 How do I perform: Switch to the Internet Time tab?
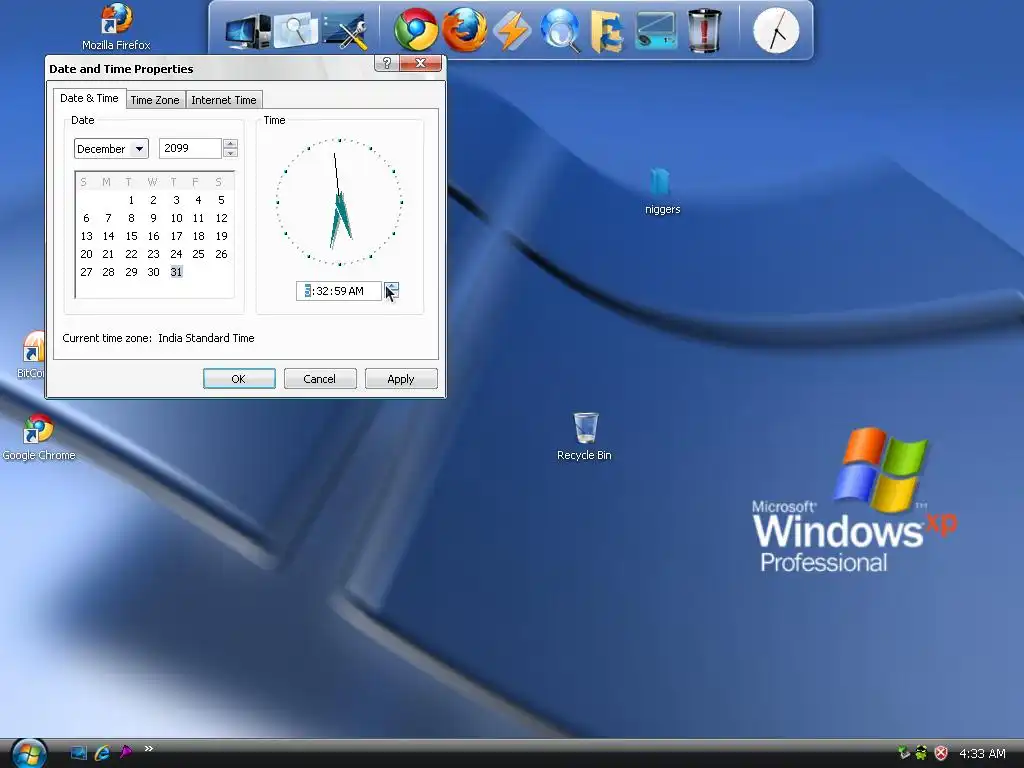point(224,100)
